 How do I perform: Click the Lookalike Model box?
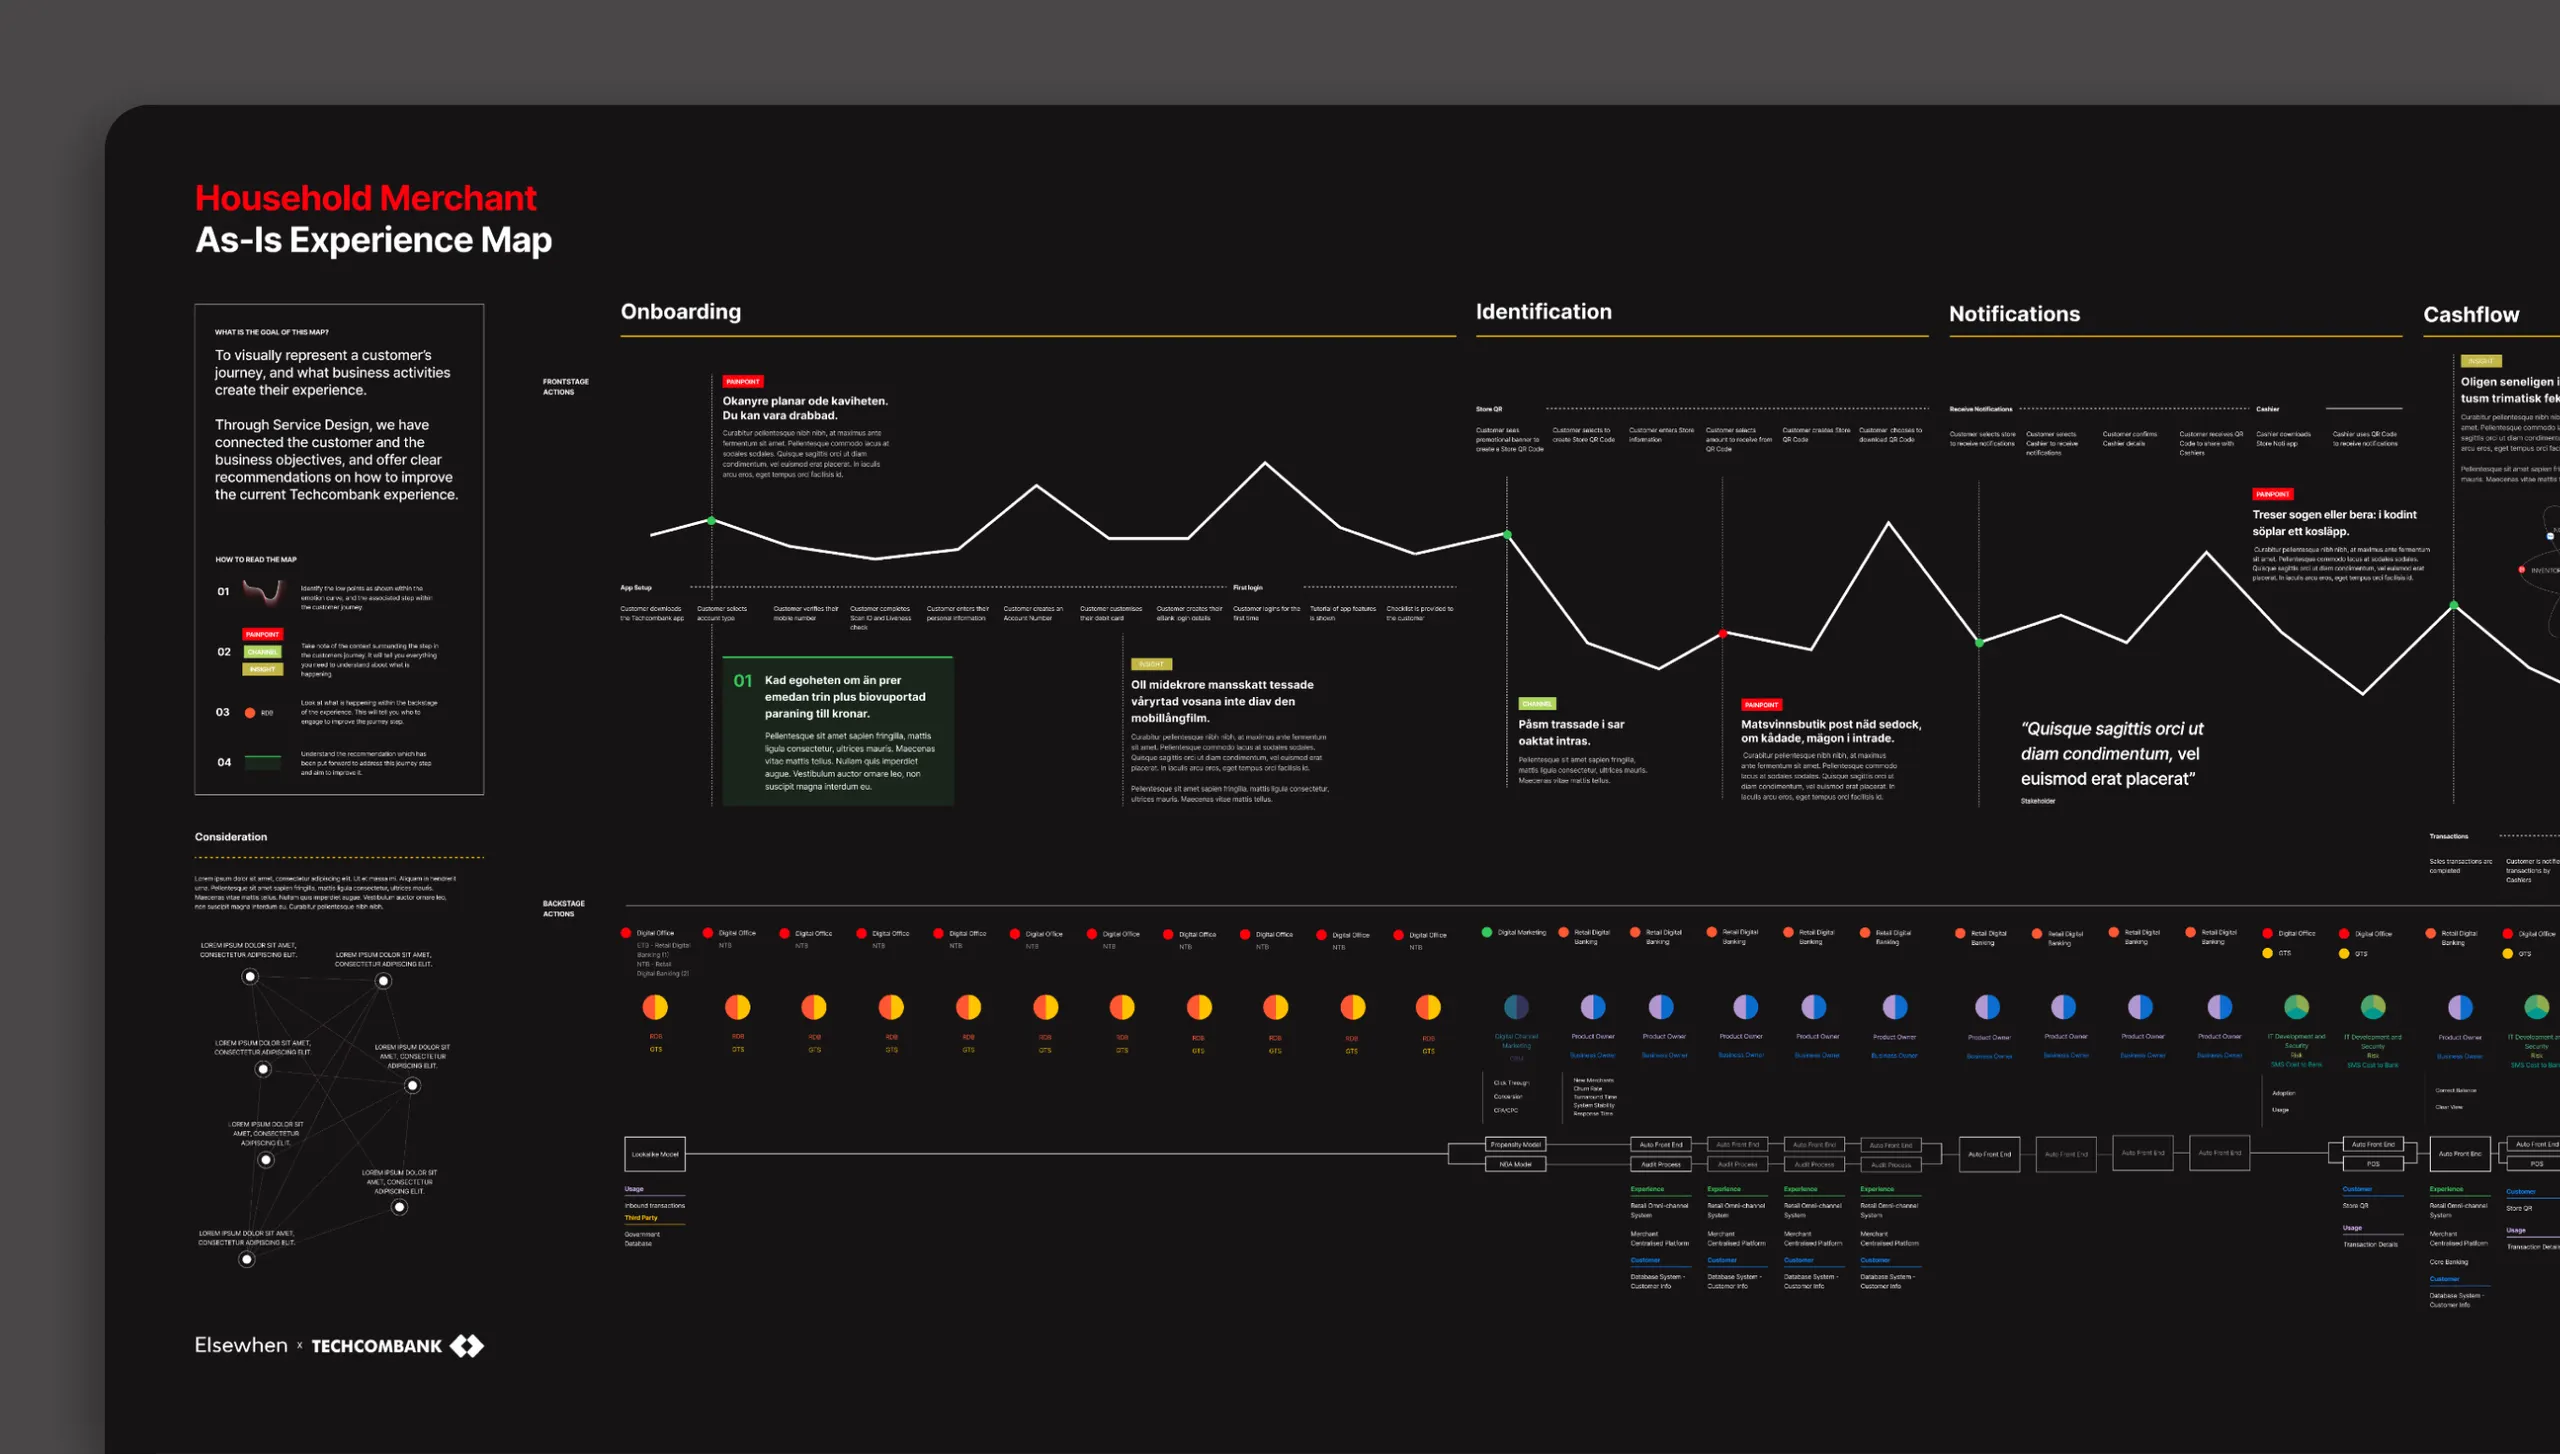[655, 1154]
